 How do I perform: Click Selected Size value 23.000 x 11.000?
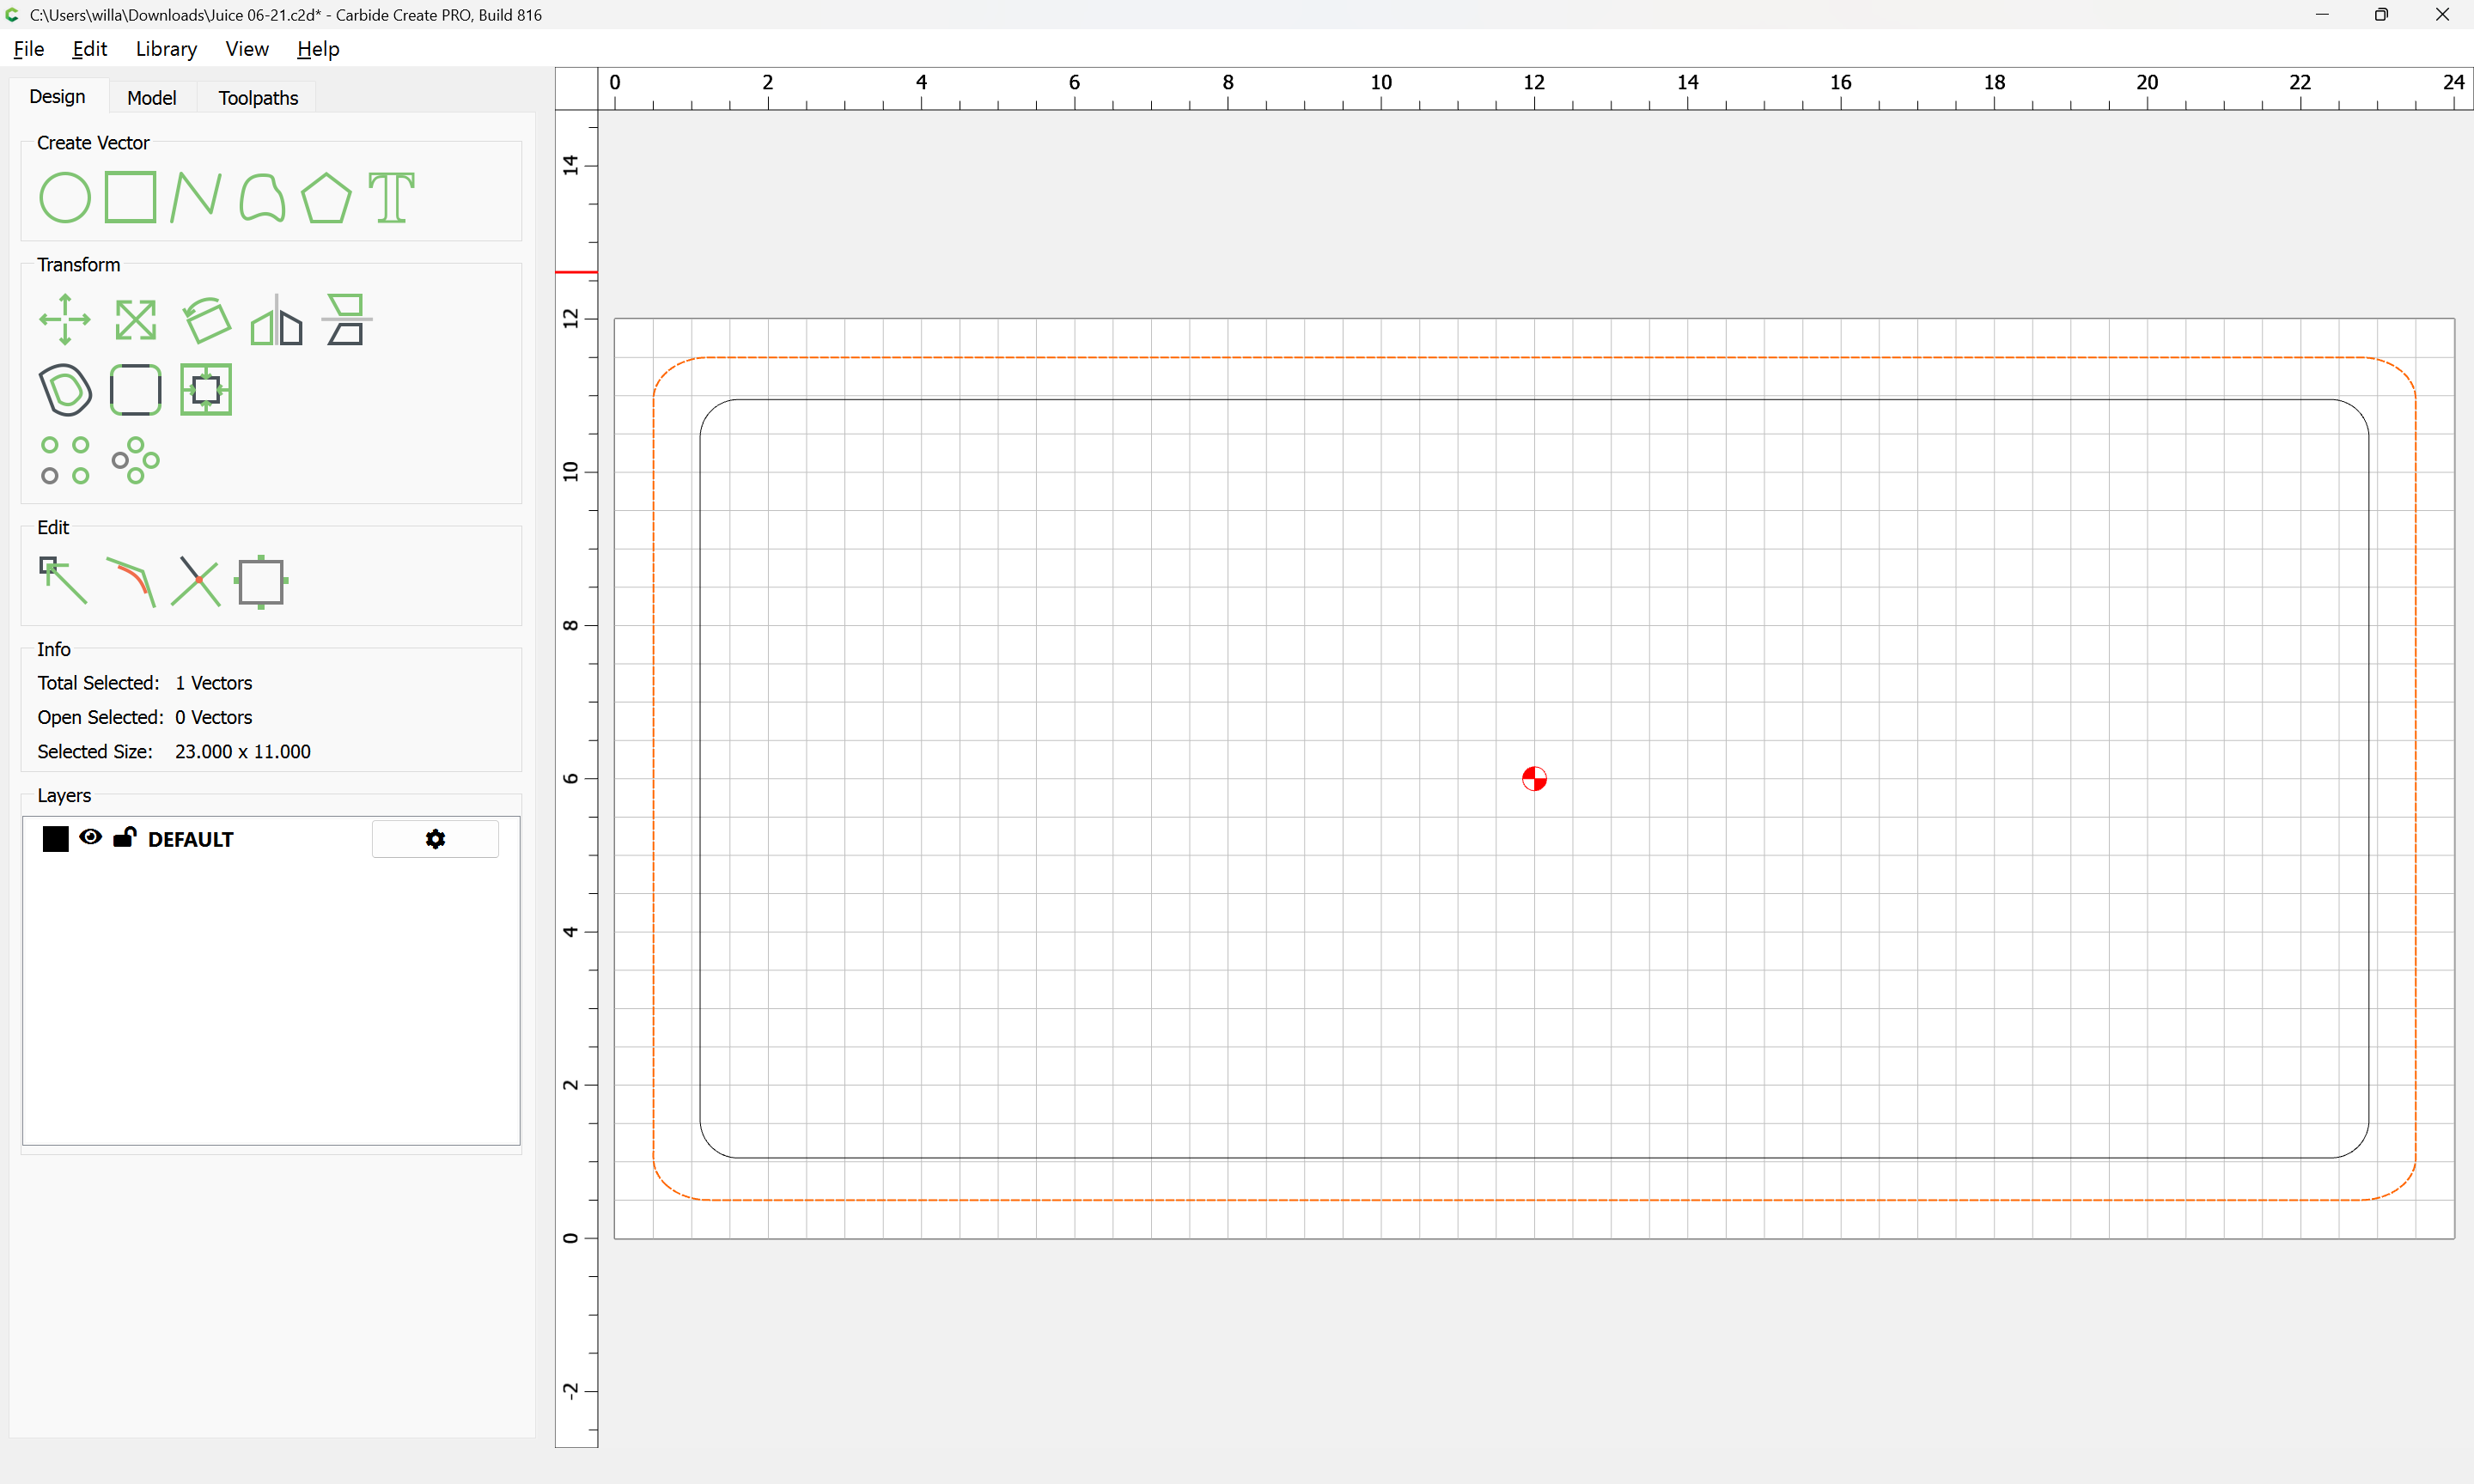[x=243, y=751]
